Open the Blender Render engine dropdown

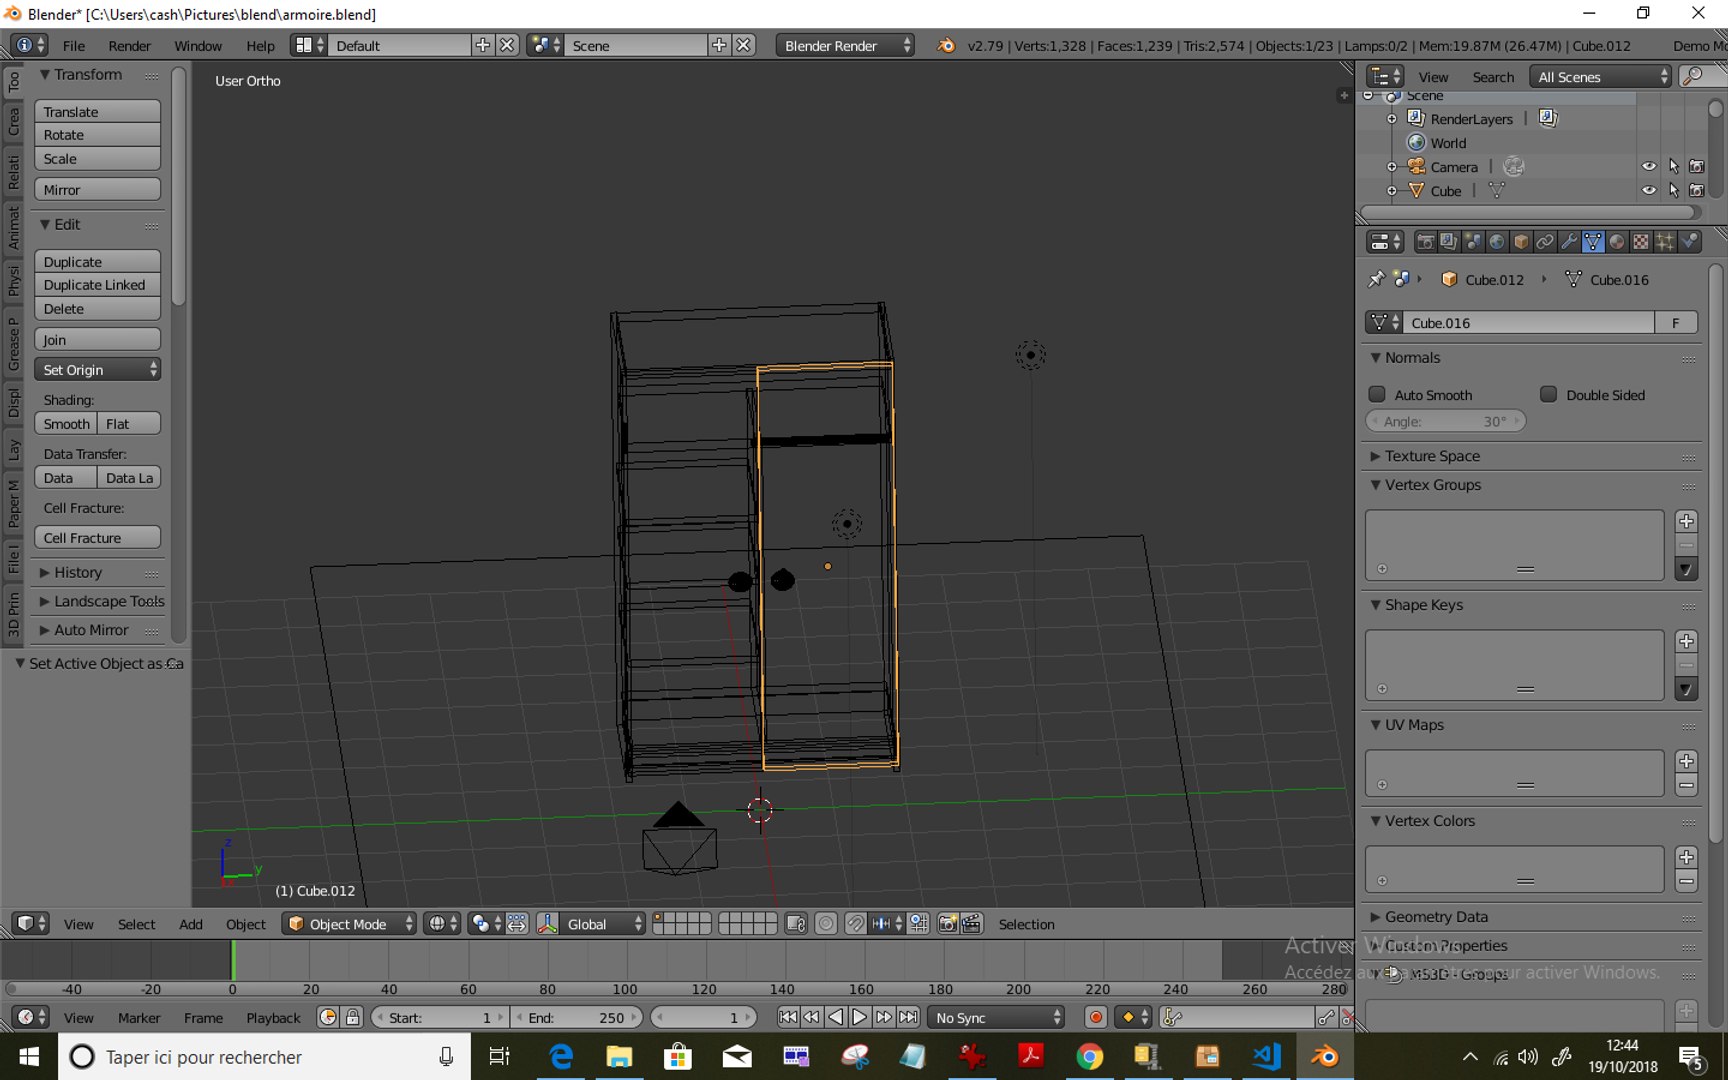click(844, 45)
